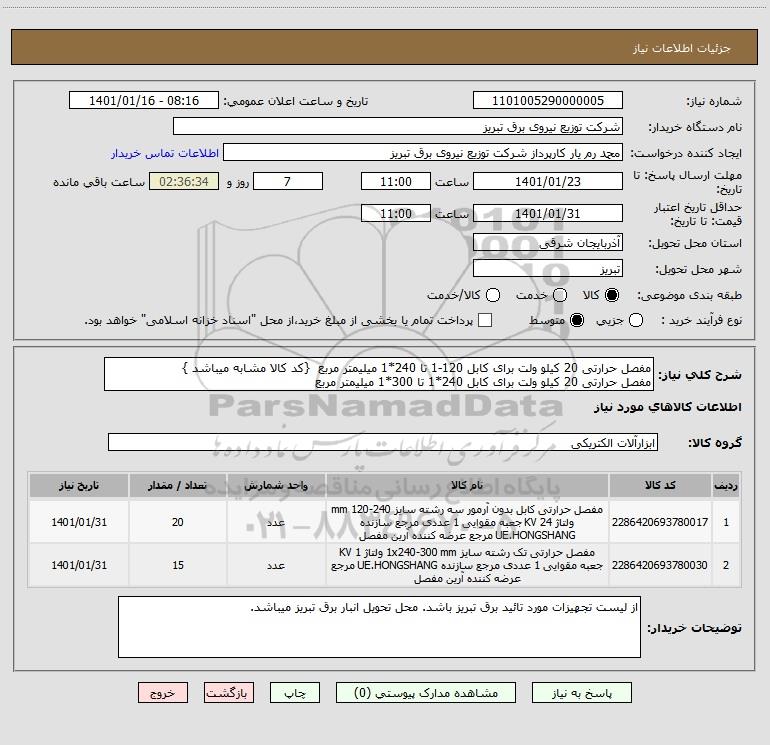Click the buyer name field شرکت توزیع نیروی برق تبریز
This screenshot has width=770, height=745.
(x=398, y=127)
